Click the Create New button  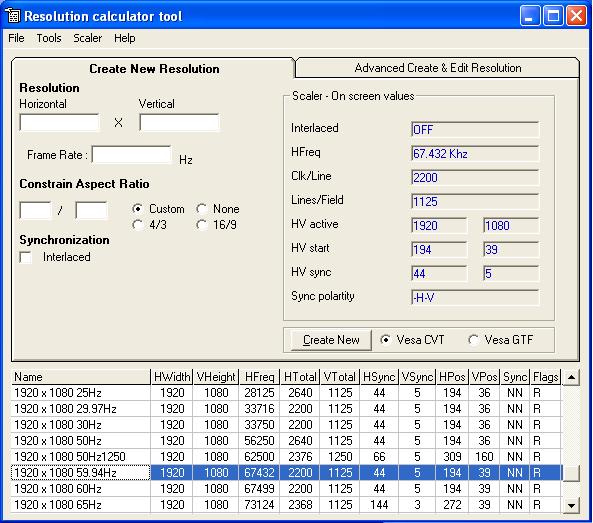pos(331,340)
